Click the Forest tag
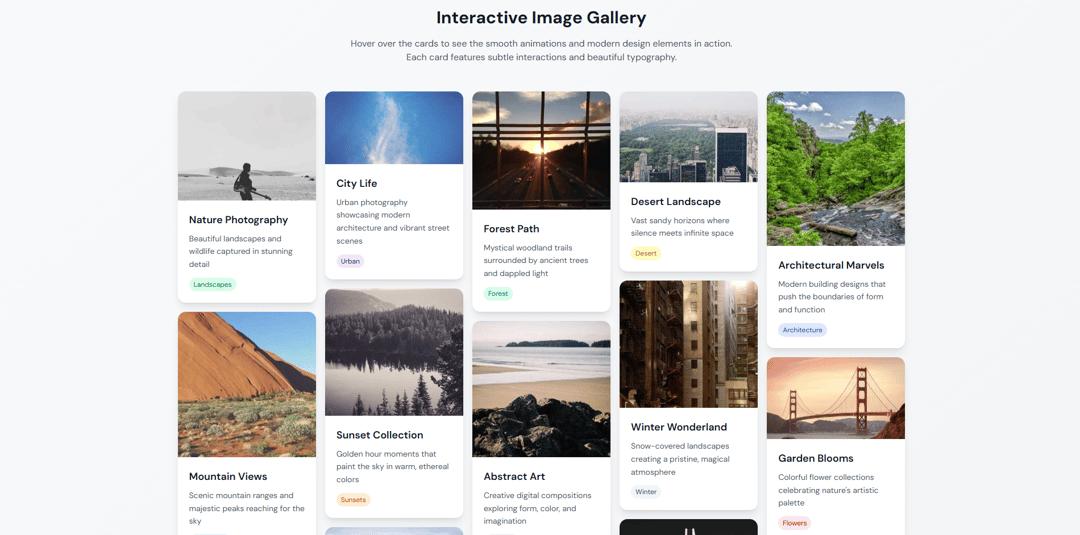This screenshot has height=535, width=1080. [x=498, y=293]
